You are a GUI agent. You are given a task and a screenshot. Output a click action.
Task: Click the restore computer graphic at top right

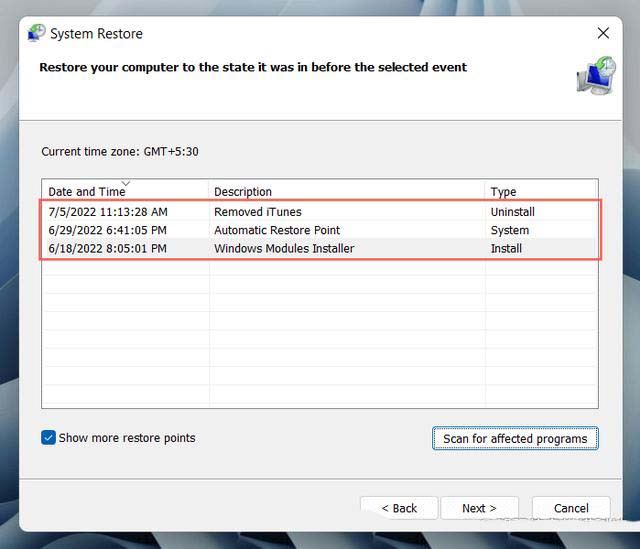[596, 77]
